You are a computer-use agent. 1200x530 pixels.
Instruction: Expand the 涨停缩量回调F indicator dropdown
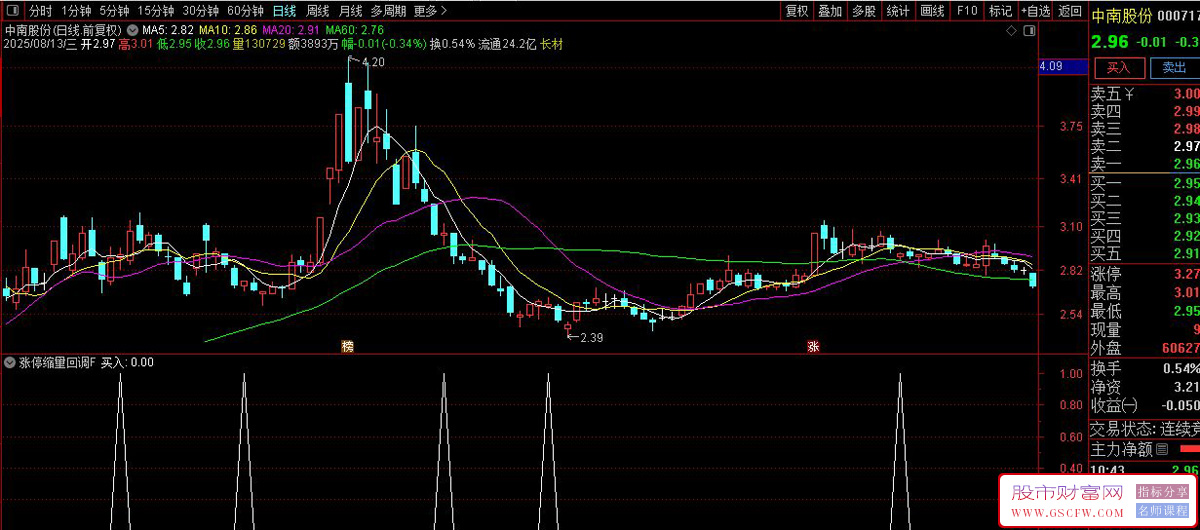pyautogui.click(x=10, y=362)
